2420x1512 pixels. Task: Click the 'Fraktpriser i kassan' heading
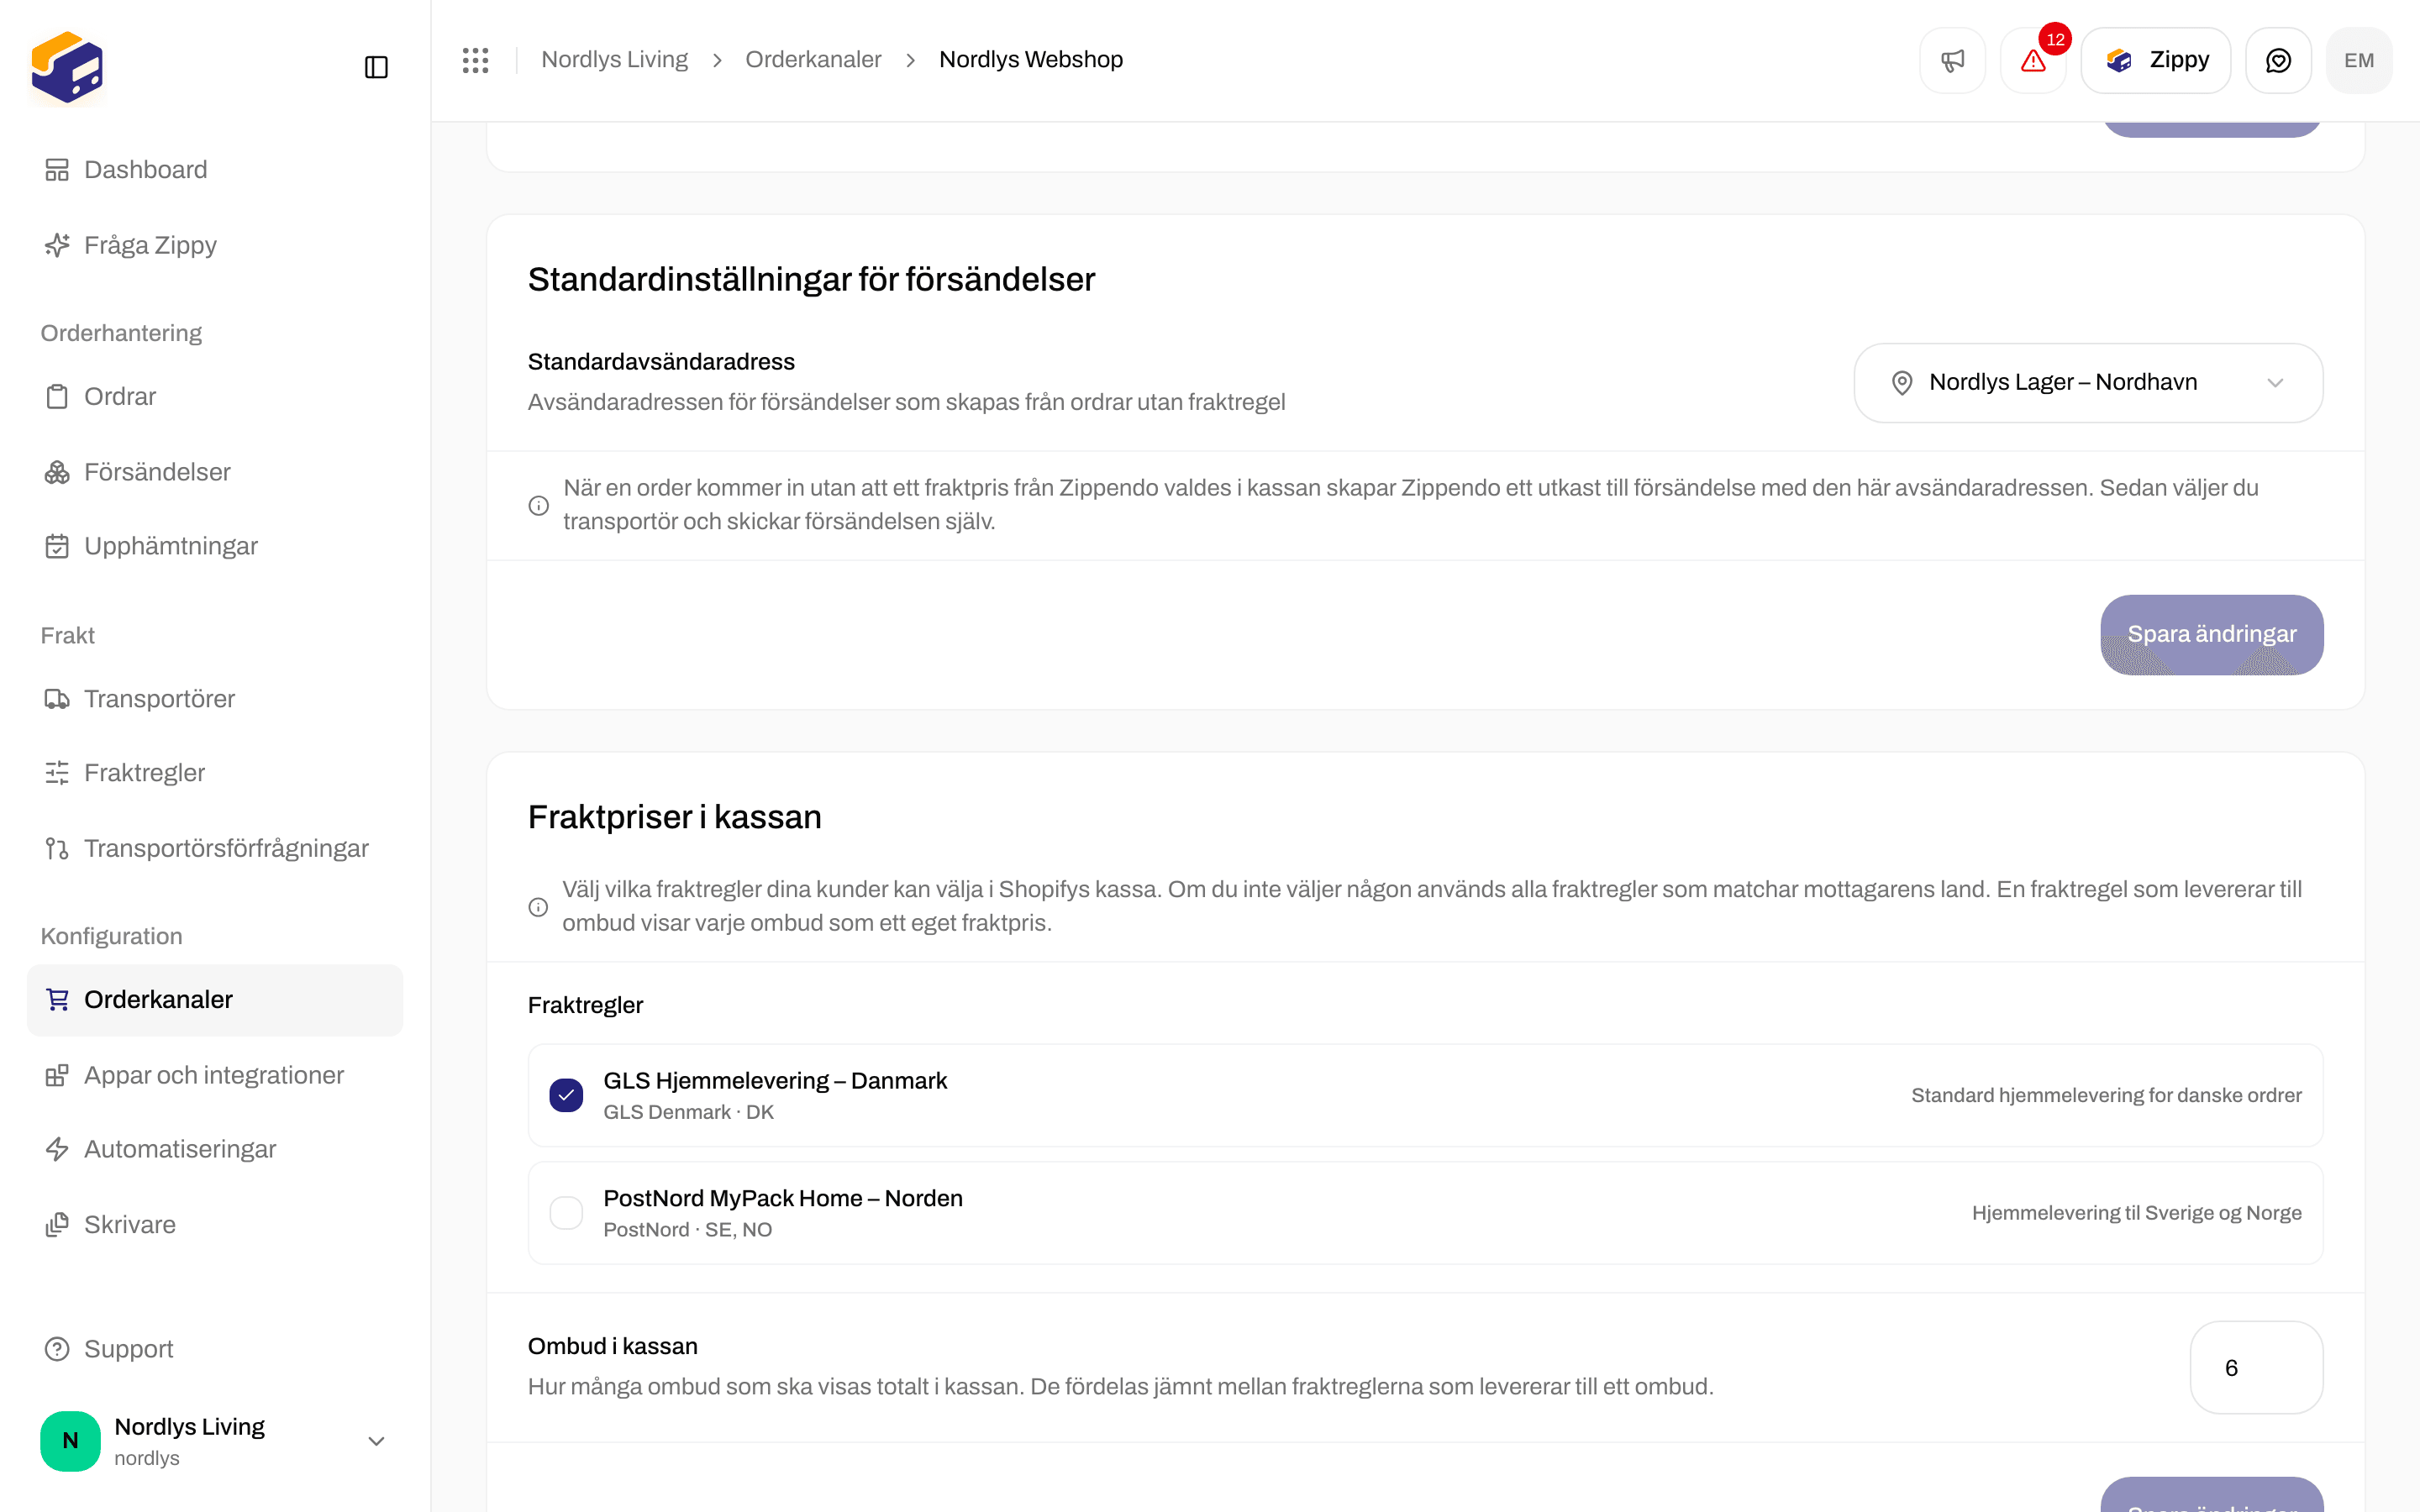click(x=675, y=817)
